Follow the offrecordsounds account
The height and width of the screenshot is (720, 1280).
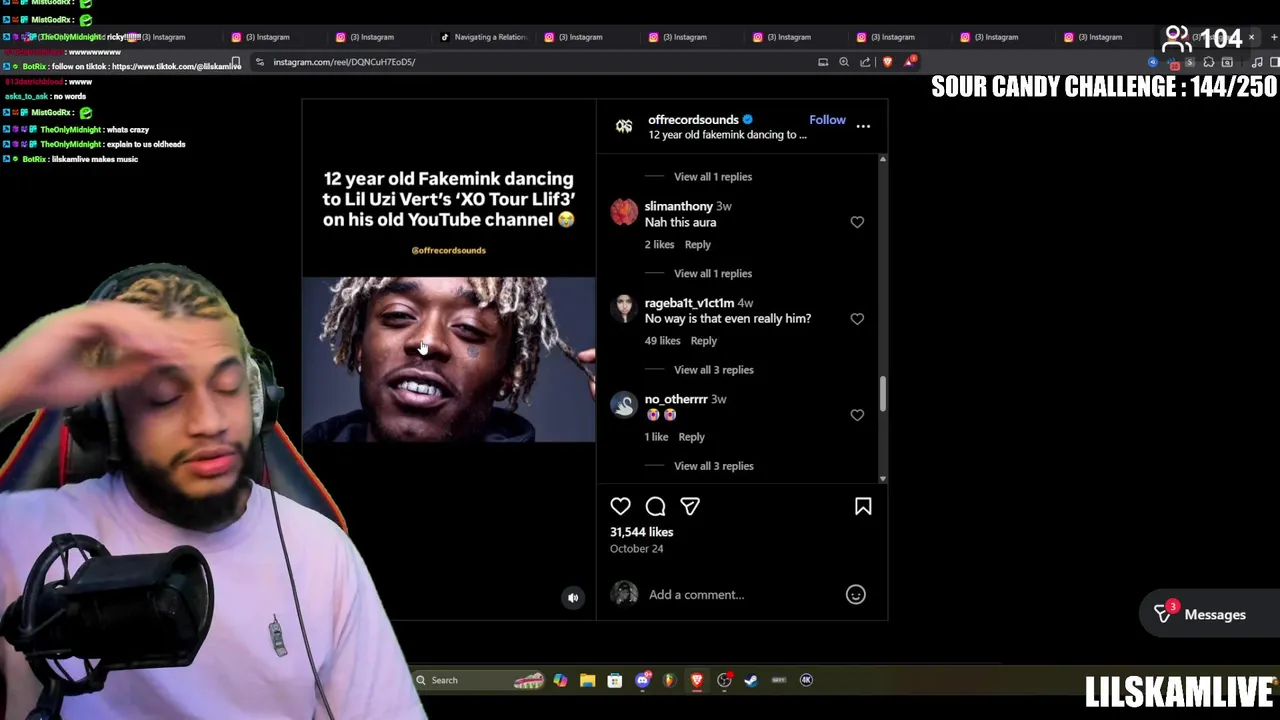pyautogui.click(x=827, y=120)
